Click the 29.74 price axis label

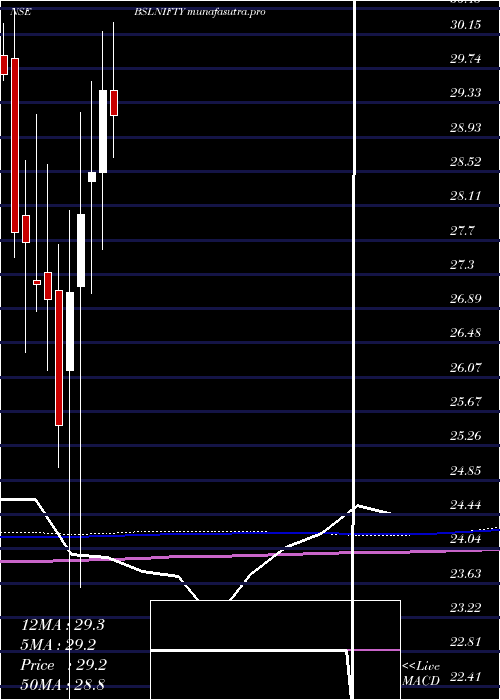pos(465,59)
